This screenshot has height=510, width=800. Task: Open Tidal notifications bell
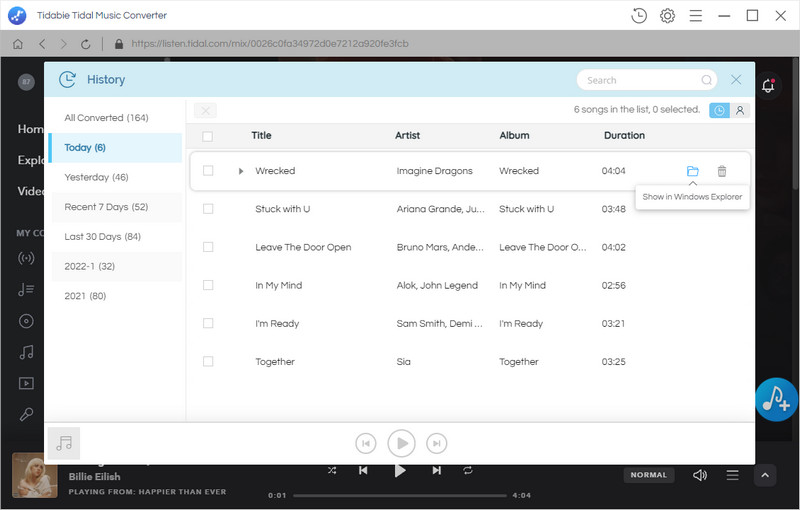point(768,85)
